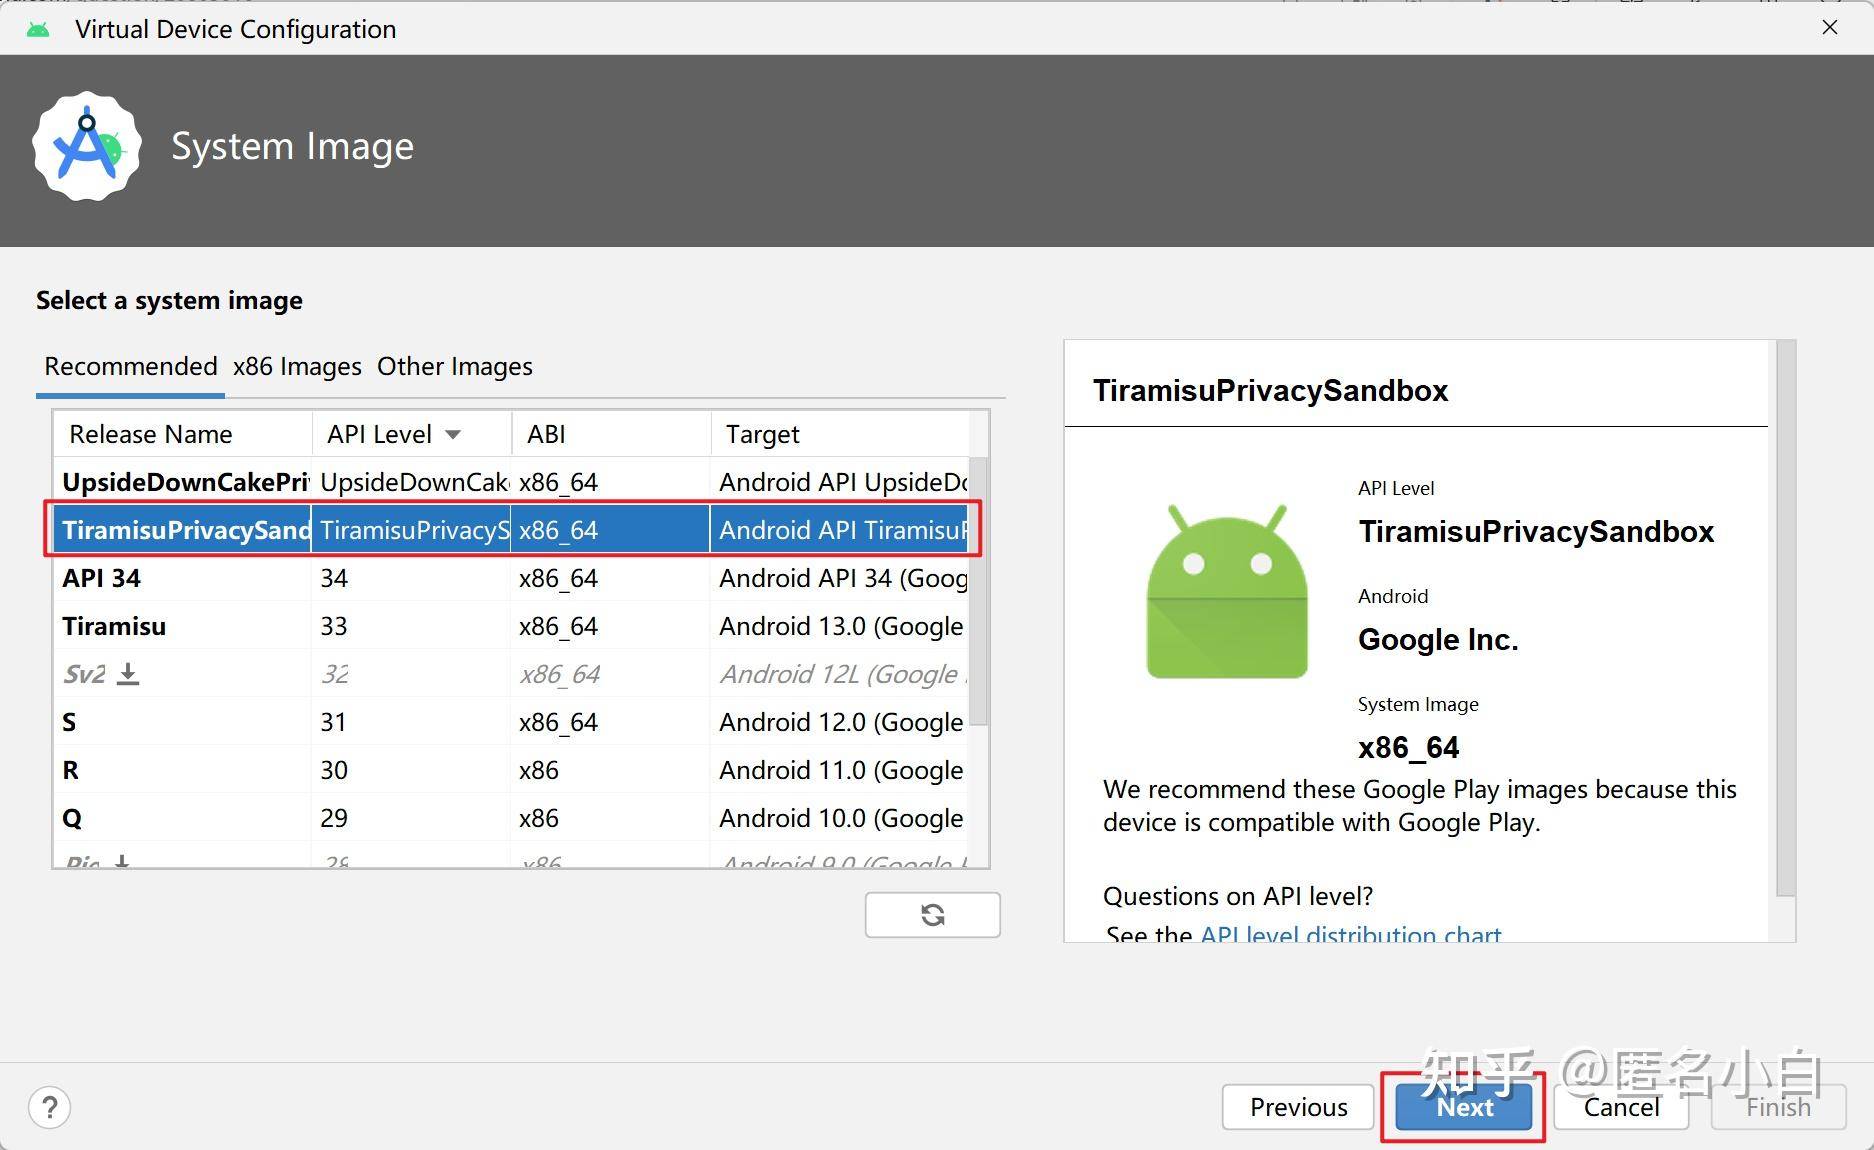The width and height of the screenshot is (1874, 1150).
Task: Click the system image table vertical scrollbar
Action: (x=979, y=592)
